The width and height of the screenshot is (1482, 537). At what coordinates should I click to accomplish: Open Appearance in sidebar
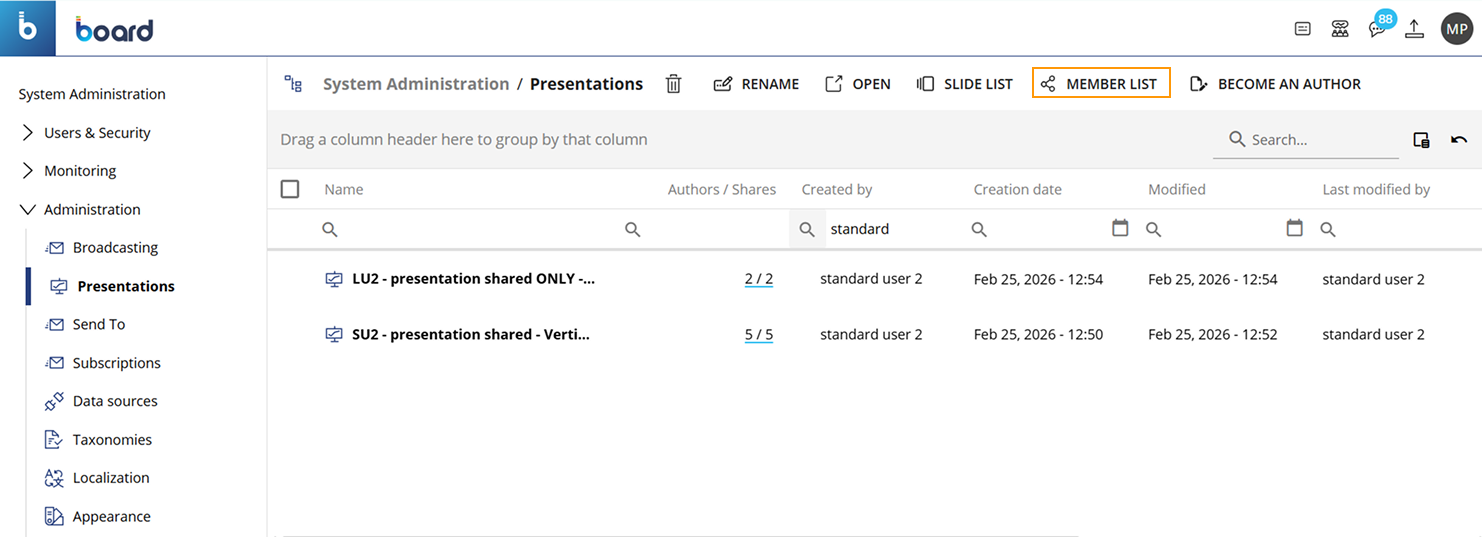click(x=112, y=517)
